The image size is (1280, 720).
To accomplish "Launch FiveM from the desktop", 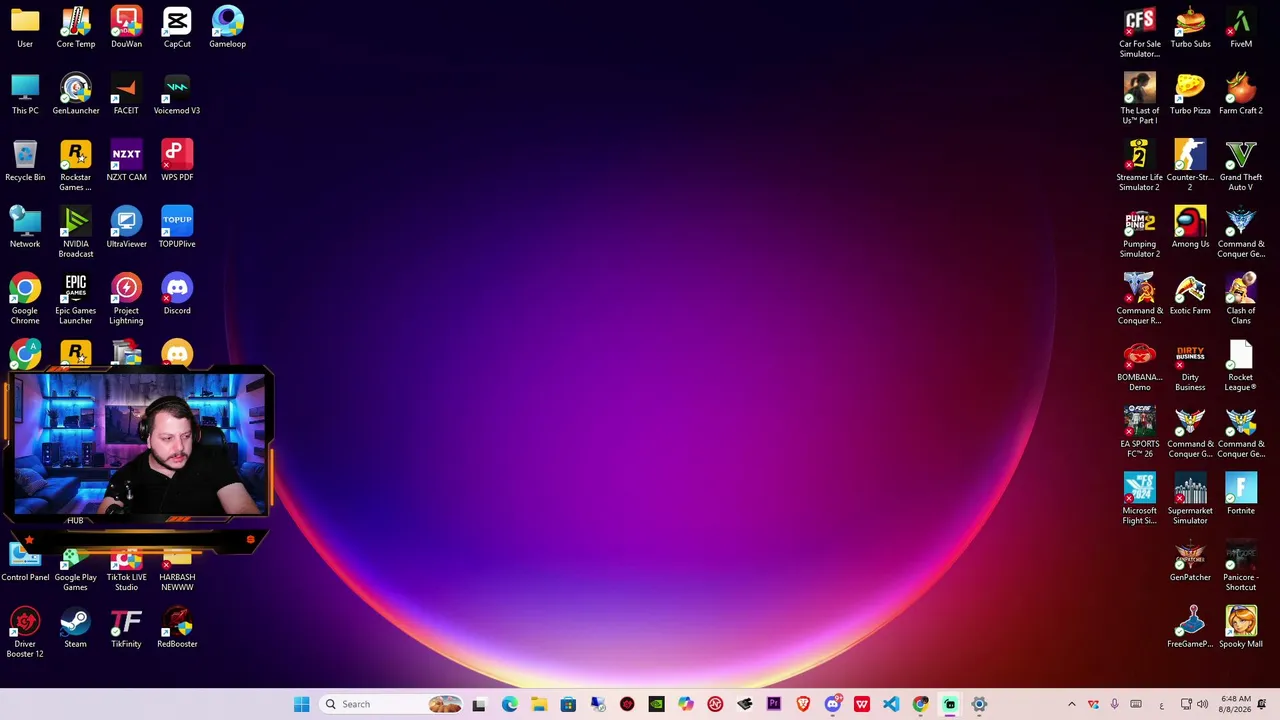I will point(1241,27).
